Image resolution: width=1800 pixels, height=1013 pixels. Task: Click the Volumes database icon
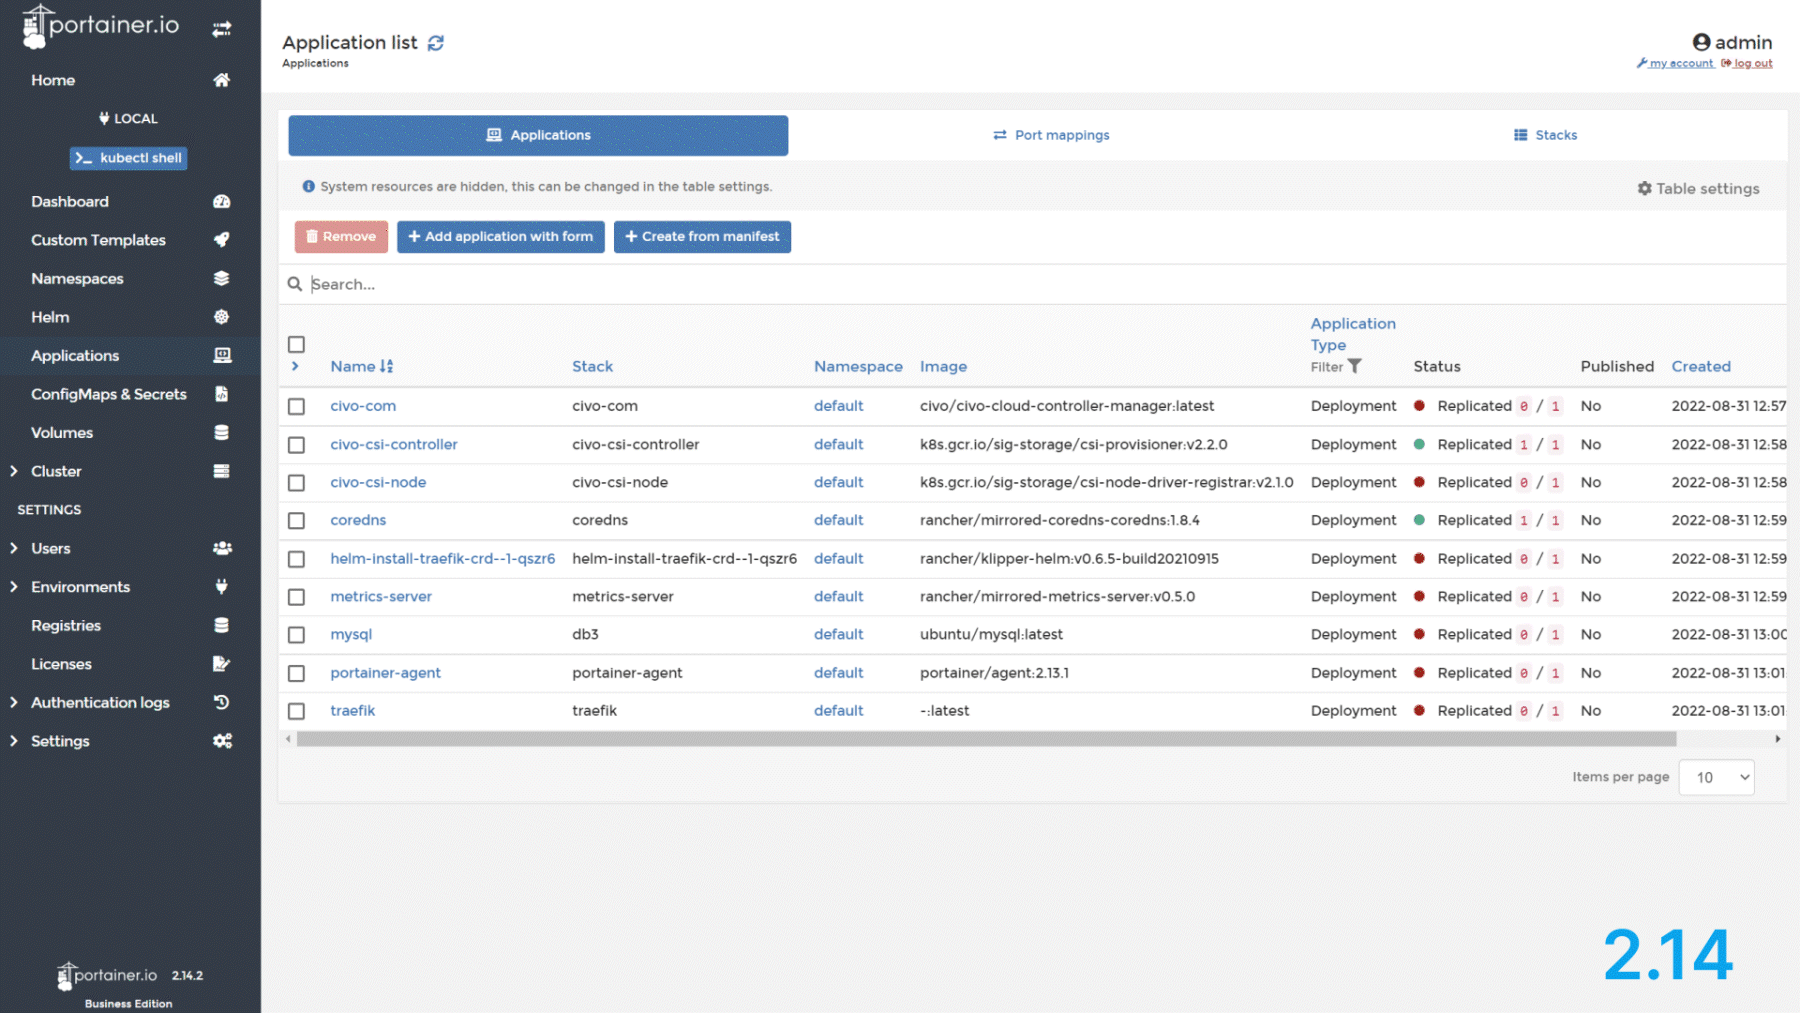222,433
